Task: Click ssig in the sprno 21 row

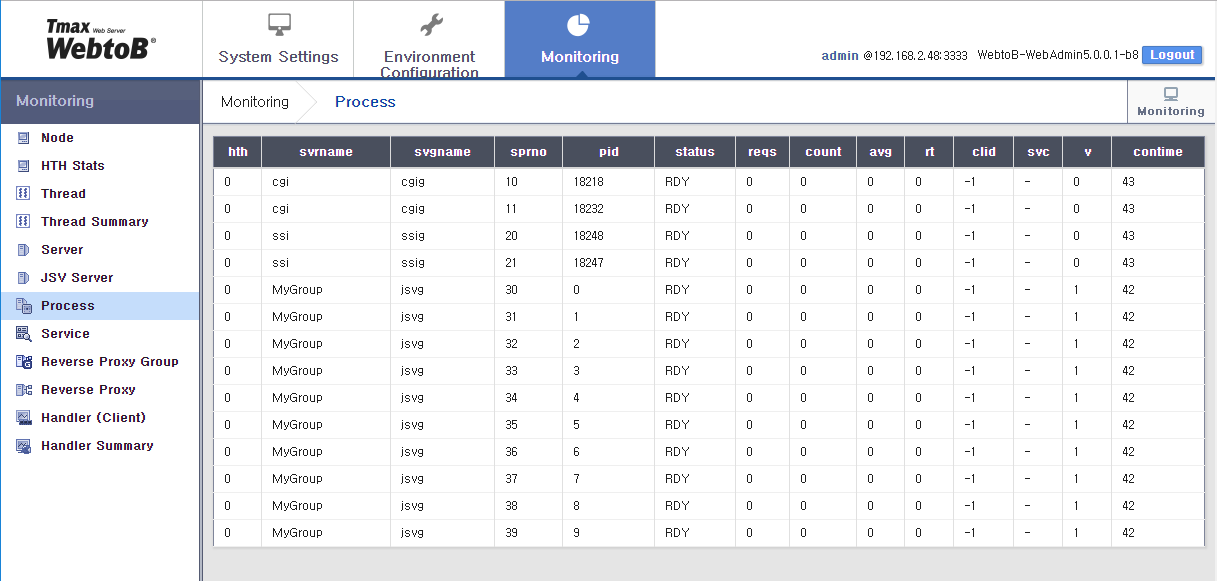Action: [x=413, y=263]
